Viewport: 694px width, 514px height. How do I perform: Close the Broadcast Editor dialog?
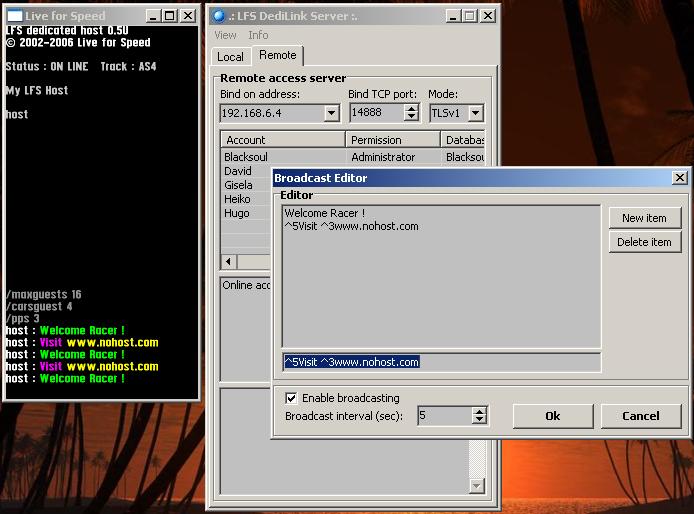(679, 178)
